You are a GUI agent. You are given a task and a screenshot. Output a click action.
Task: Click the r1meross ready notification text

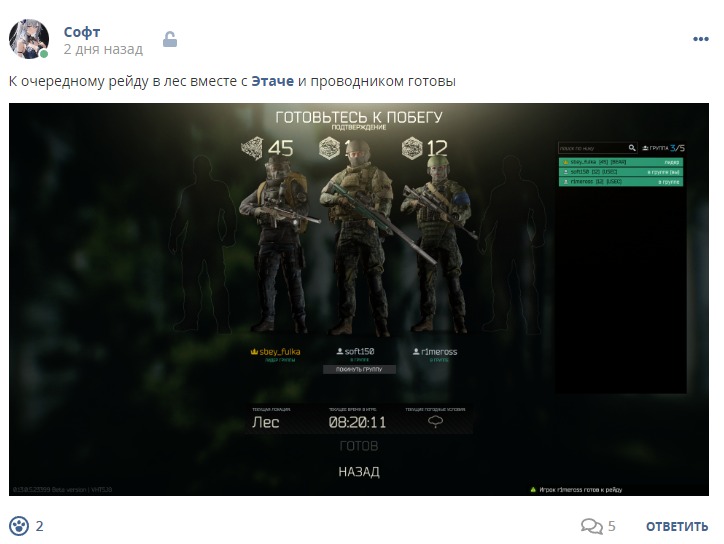[580, 490]
